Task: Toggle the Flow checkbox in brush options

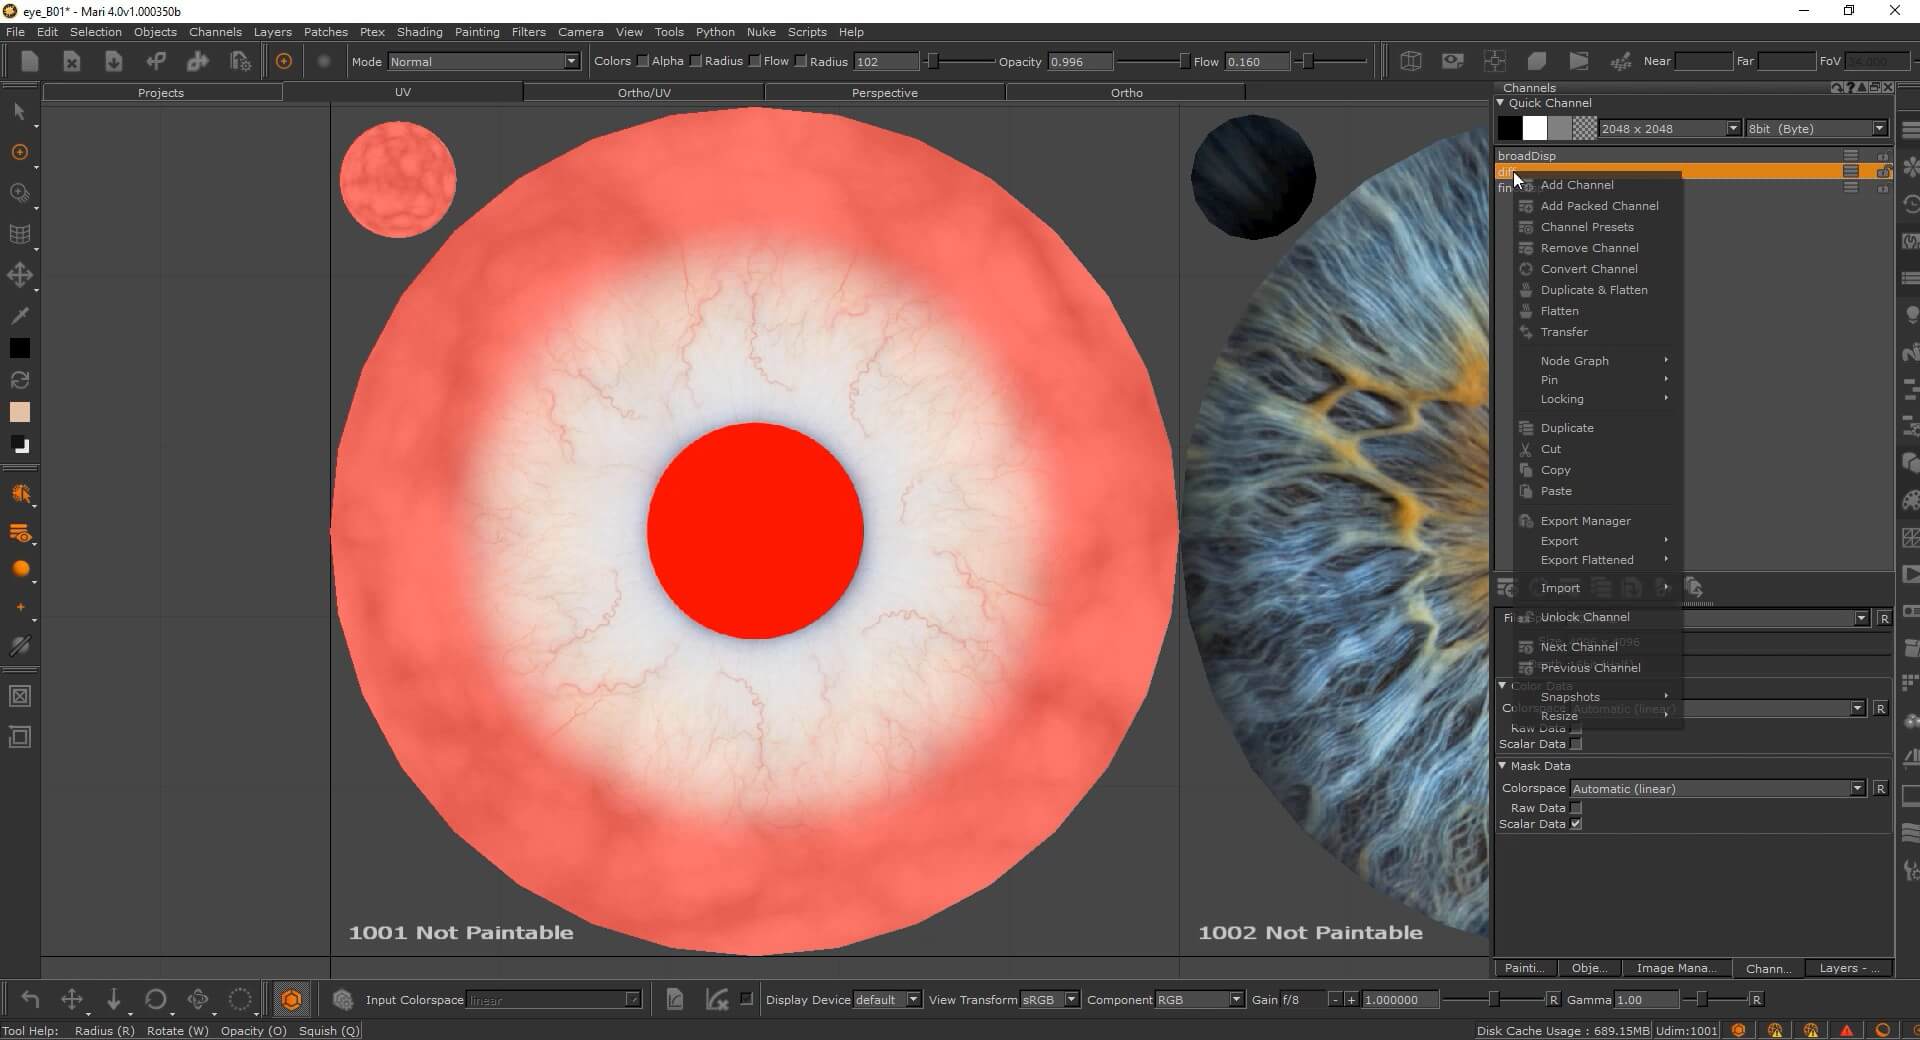Action: 755,61
